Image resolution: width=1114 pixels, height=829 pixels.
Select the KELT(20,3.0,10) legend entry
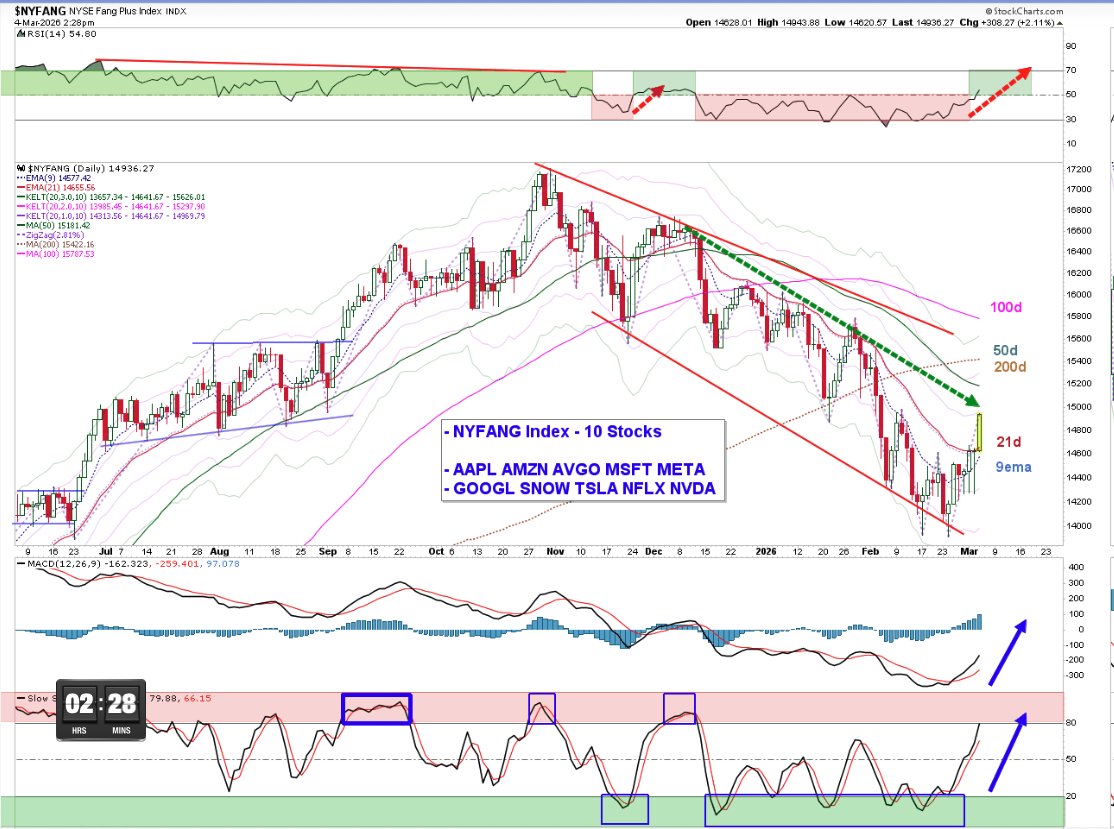pos(111,197)
